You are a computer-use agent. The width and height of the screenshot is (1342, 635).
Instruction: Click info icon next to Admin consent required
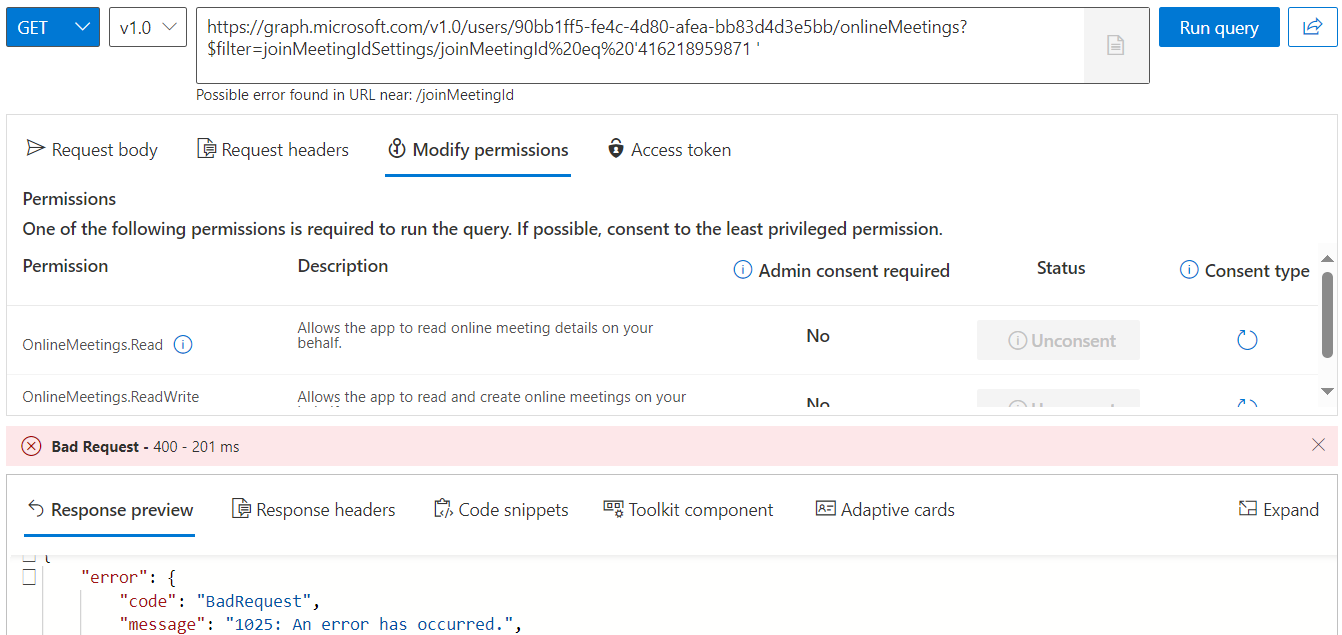(x=743, y=270)
